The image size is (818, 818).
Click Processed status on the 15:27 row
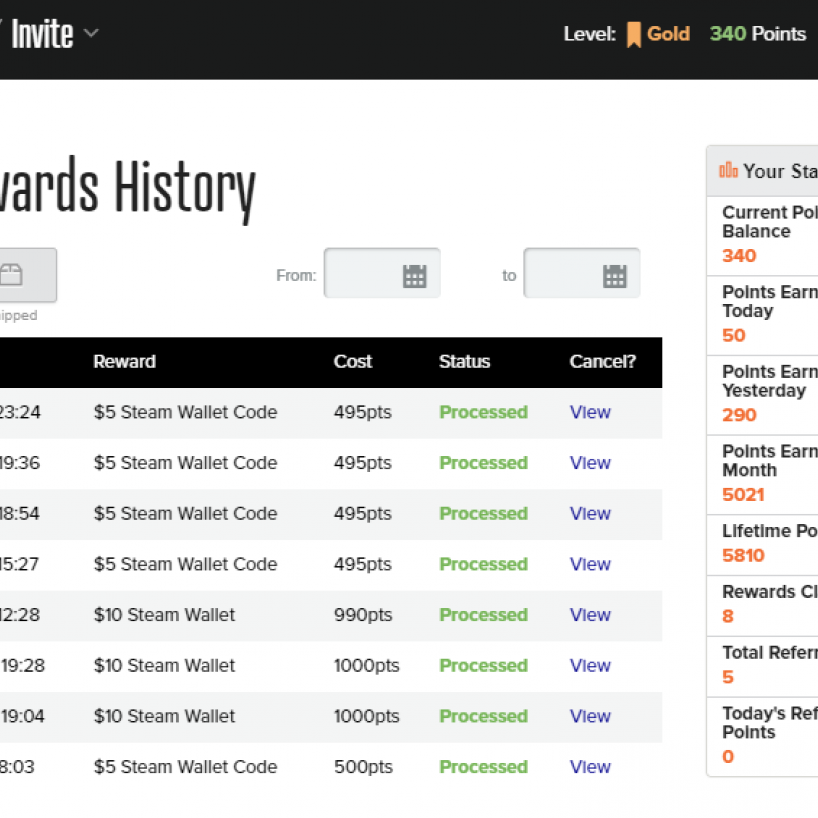(x=483, y=564)
